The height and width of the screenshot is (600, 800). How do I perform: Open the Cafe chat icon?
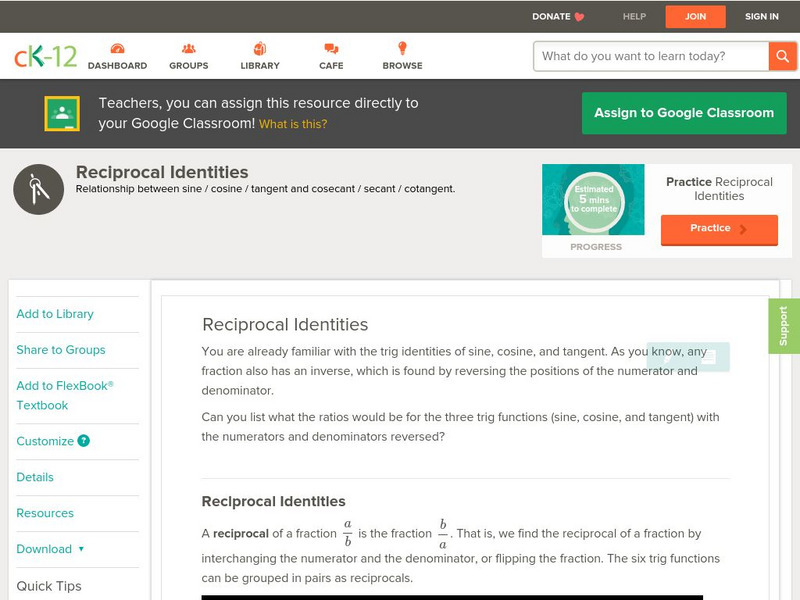coord(331,49)
